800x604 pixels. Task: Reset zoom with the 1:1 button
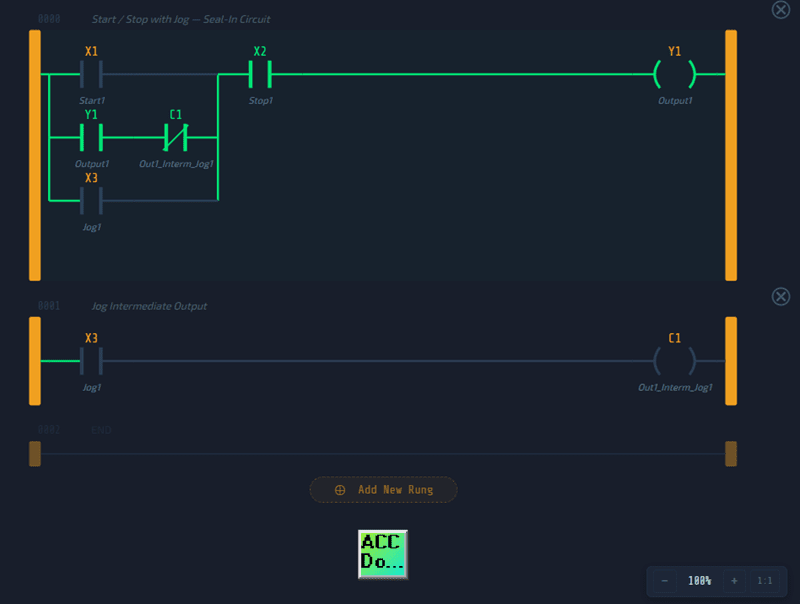click(x=765, y=581)
